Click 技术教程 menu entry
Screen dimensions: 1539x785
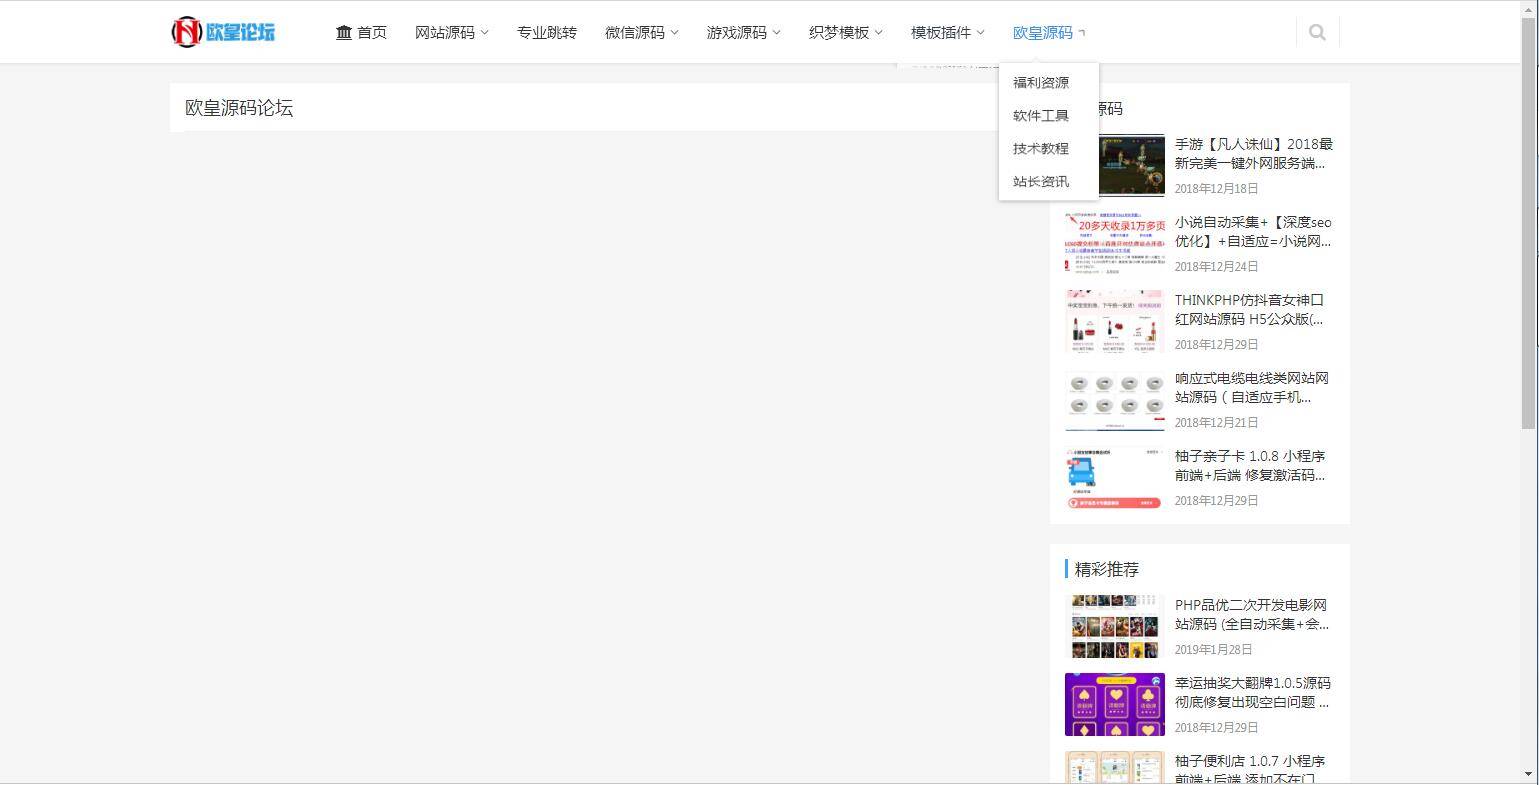1040,148
